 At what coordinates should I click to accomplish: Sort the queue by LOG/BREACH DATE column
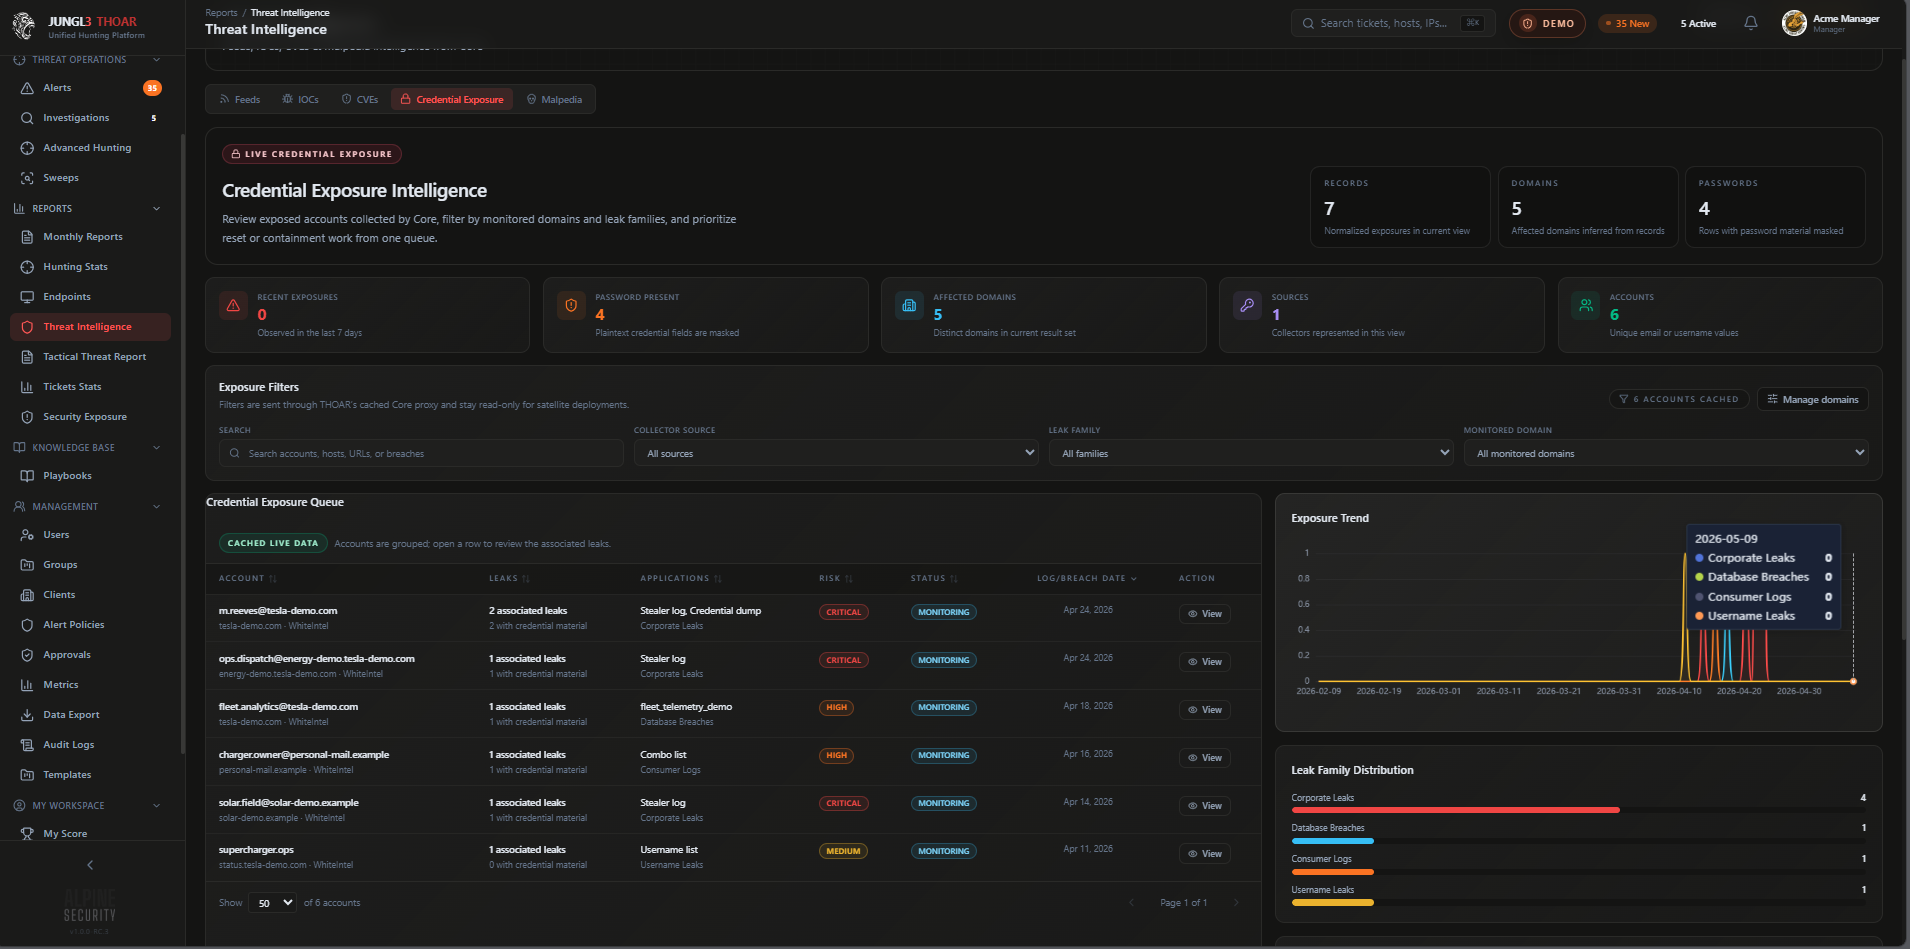(x=1087, y=579)
